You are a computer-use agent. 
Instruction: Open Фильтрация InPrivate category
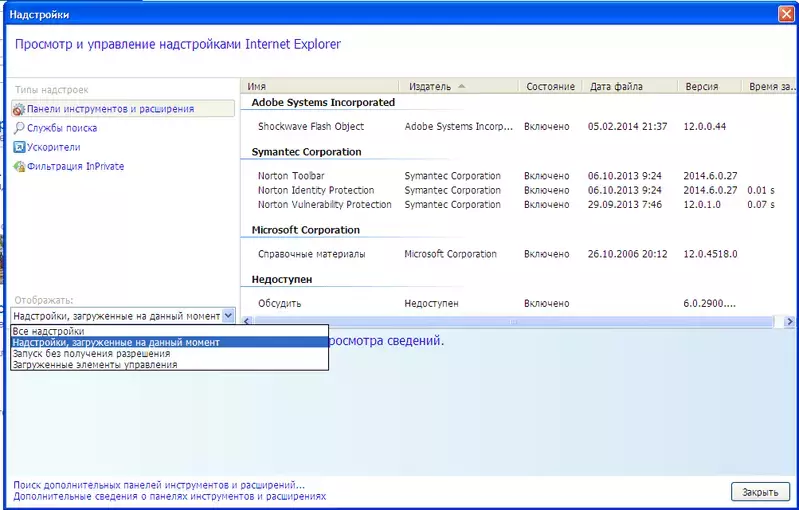pos(75,166)
